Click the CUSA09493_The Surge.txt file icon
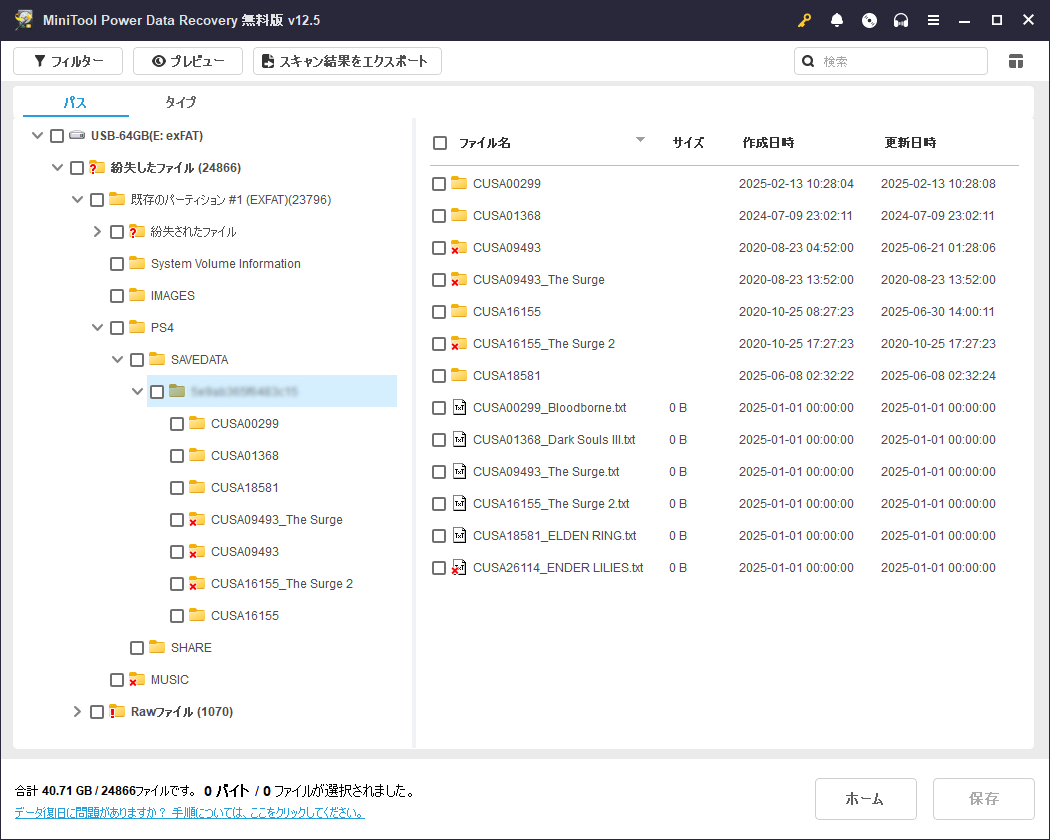Screen dimensions: 1050x840 (459, 472)
